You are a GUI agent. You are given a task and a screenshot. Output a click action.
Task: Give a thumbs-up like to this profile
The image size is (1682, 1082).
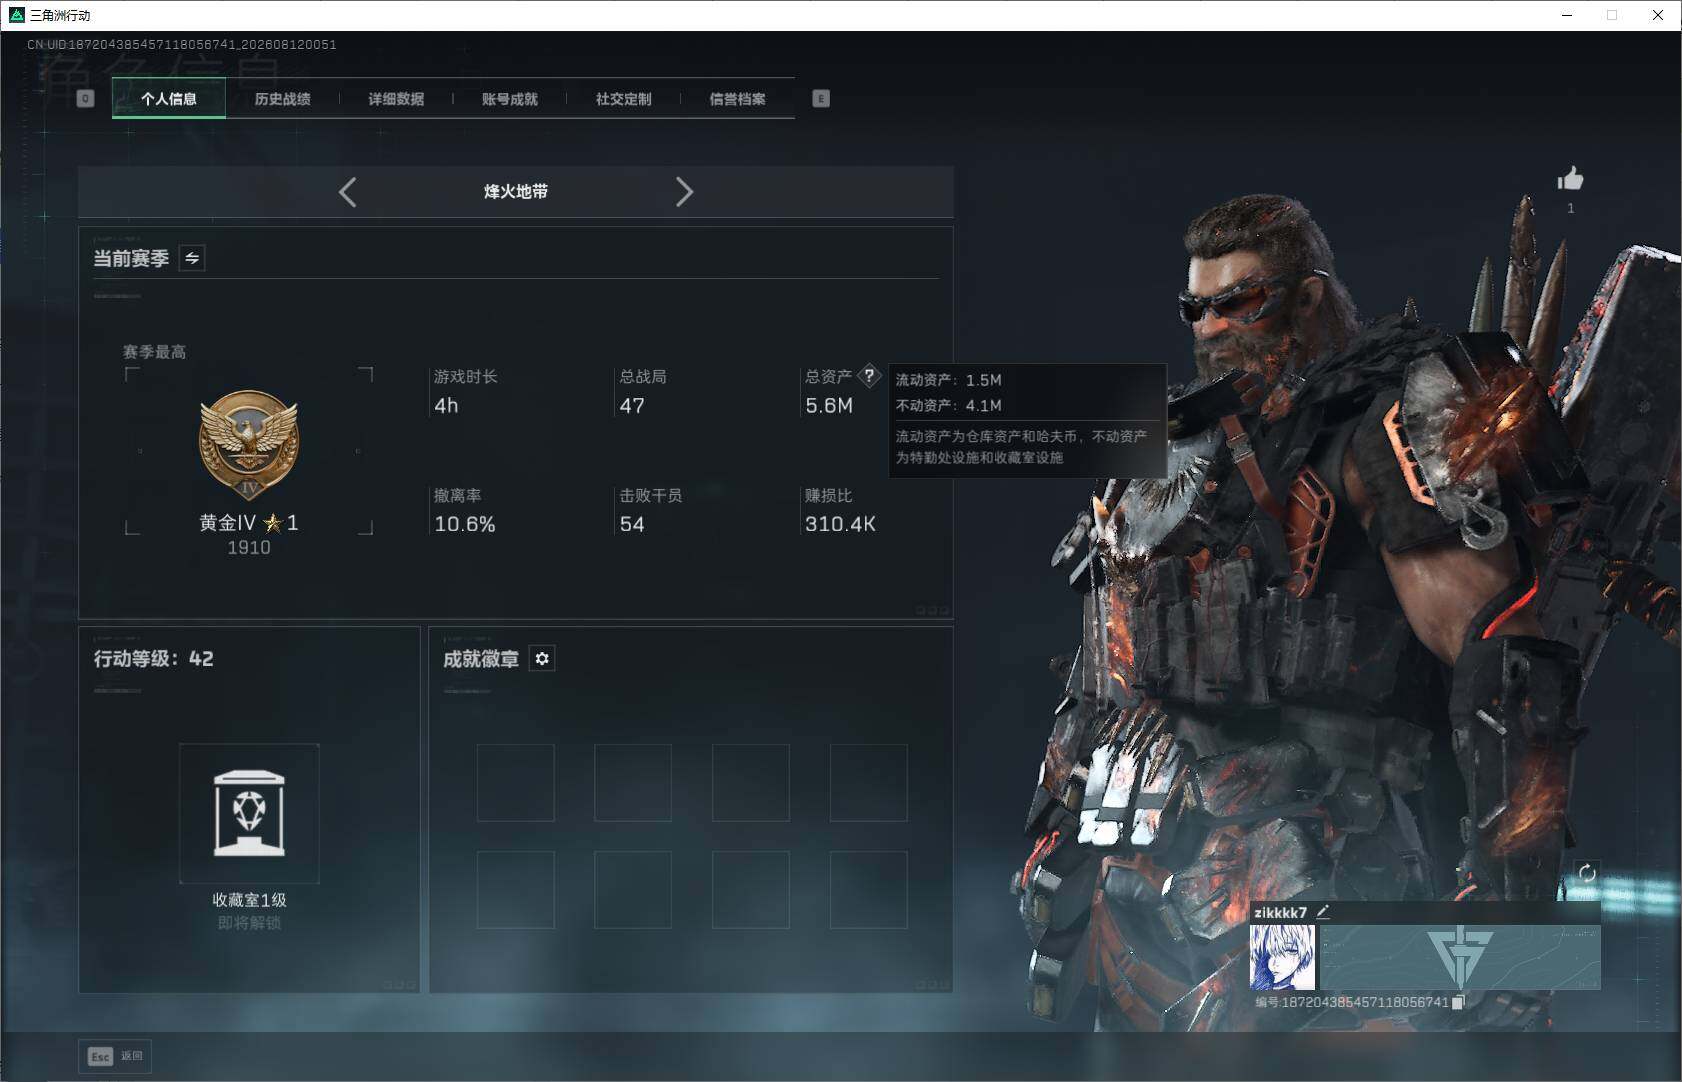1570,179
